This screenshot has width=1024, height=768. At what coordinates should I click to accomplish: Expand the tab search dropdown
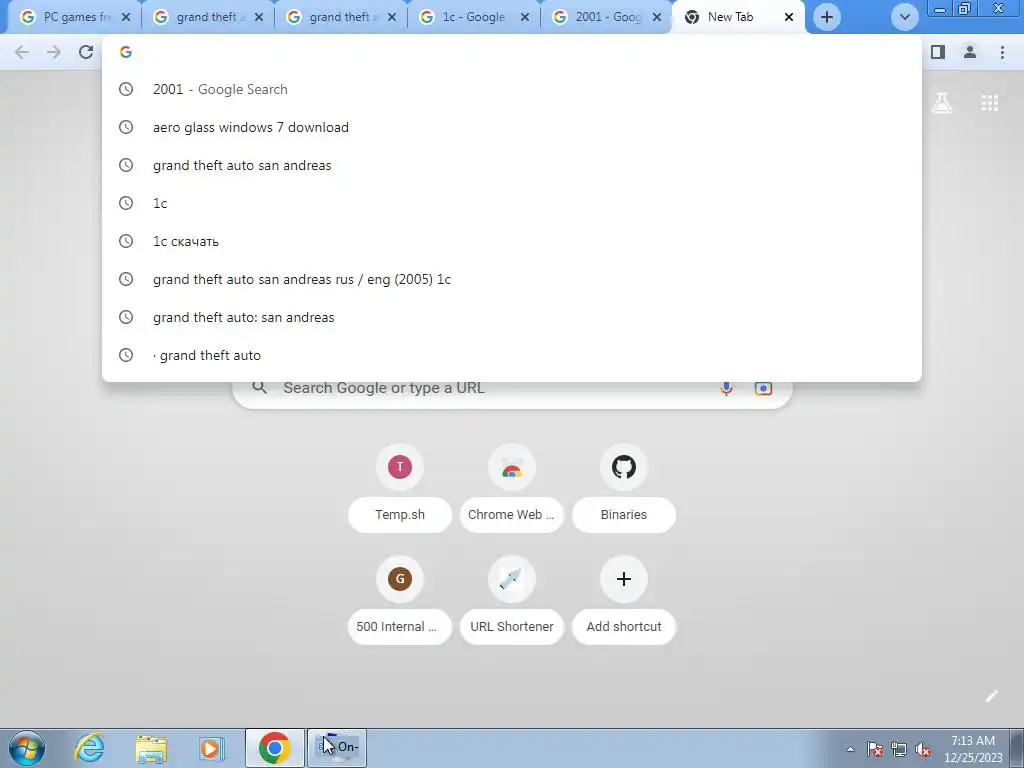[904, 17]
